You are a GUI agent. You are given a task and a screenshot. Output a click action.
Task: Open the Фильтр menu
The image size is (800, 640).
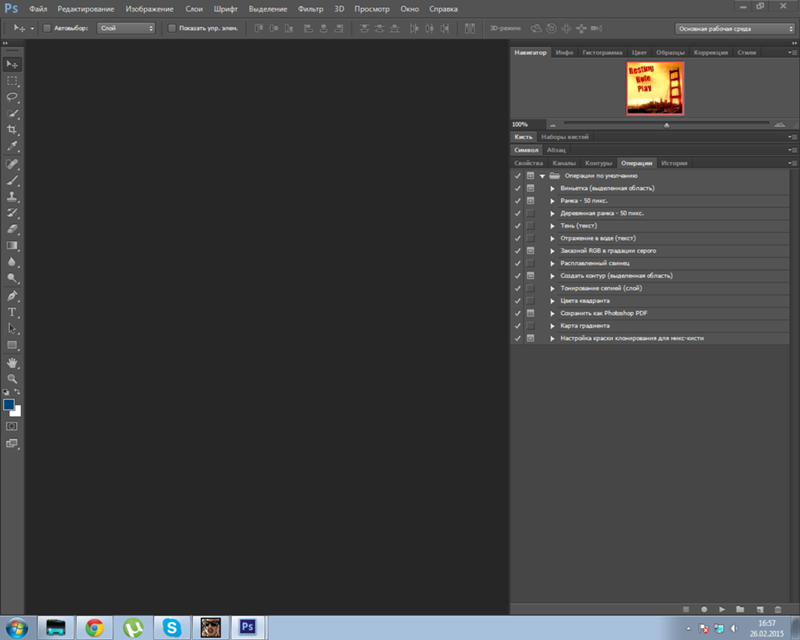tap(310, 8)
